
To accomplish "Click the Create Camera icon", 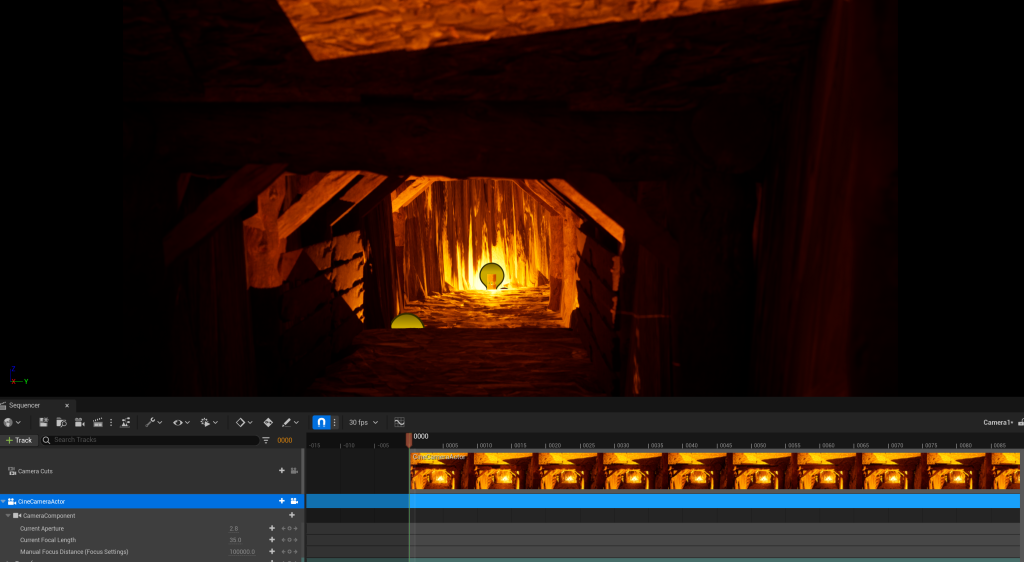I will click(79, 423).
